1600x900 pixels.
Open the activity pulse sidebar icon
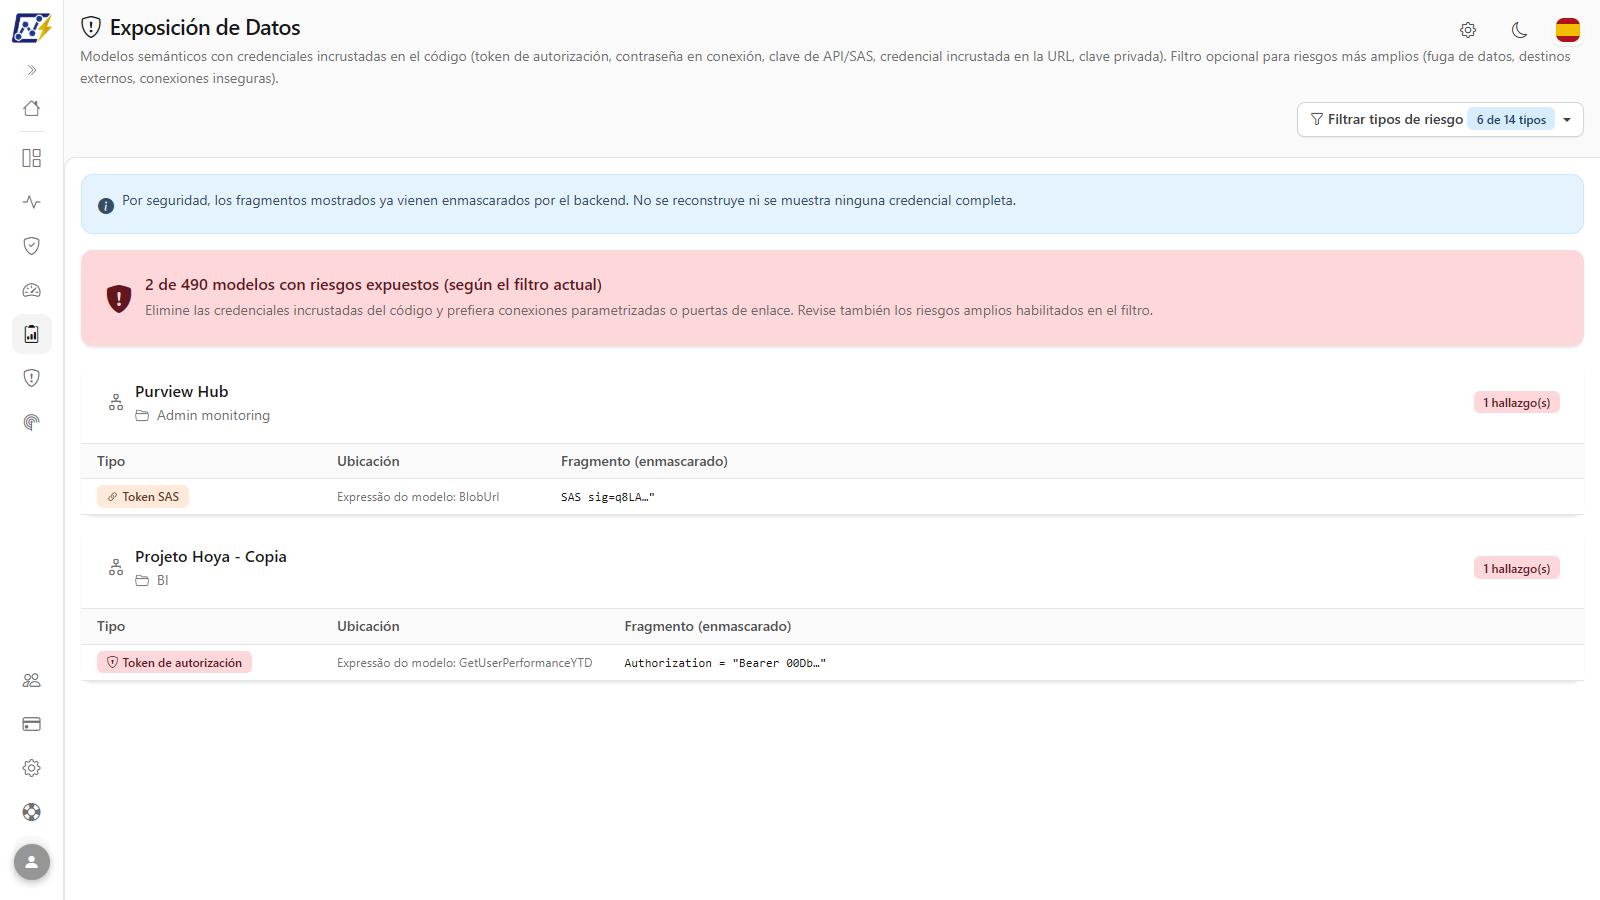pos(32,202)
